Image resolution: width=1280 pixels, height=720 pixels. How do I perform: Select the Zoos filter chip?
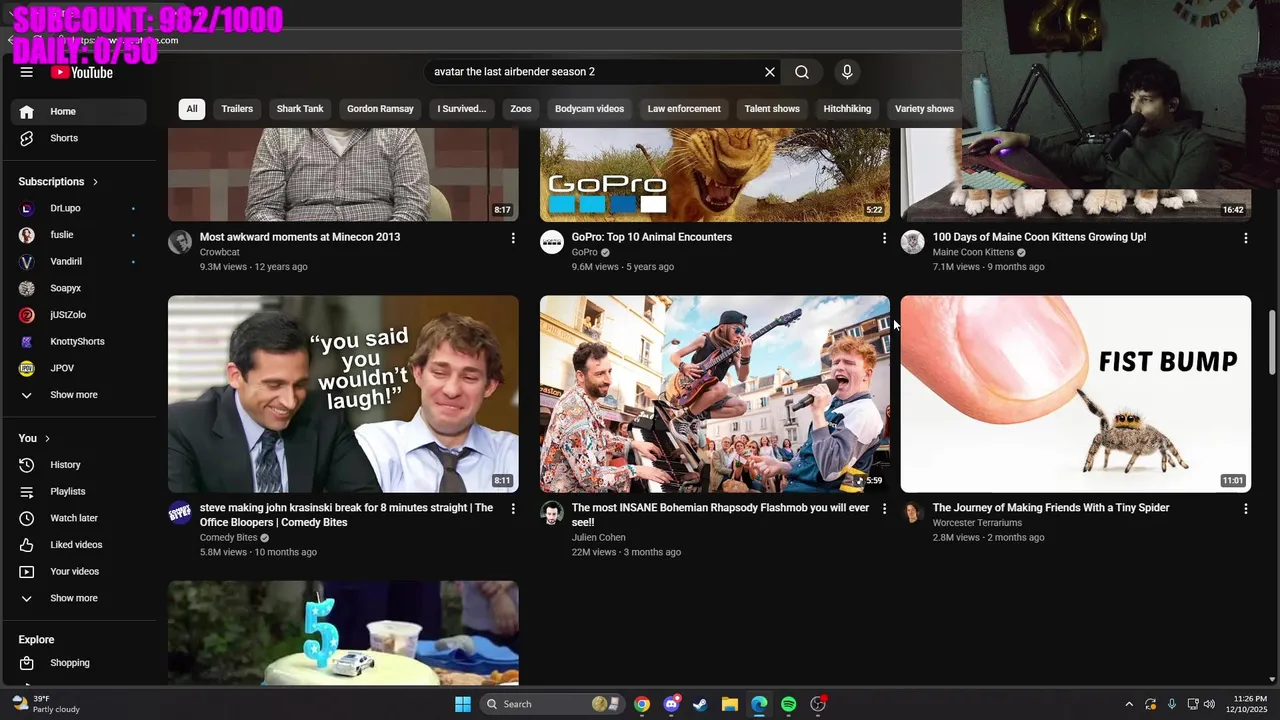click(521, 109)
